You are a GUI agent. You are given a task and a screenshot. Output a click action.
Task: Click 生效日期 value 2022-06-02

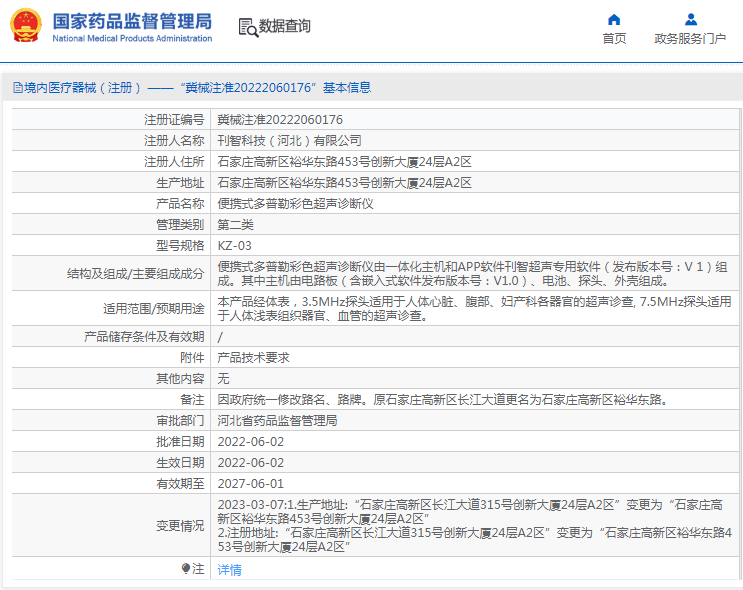(251, 463)
